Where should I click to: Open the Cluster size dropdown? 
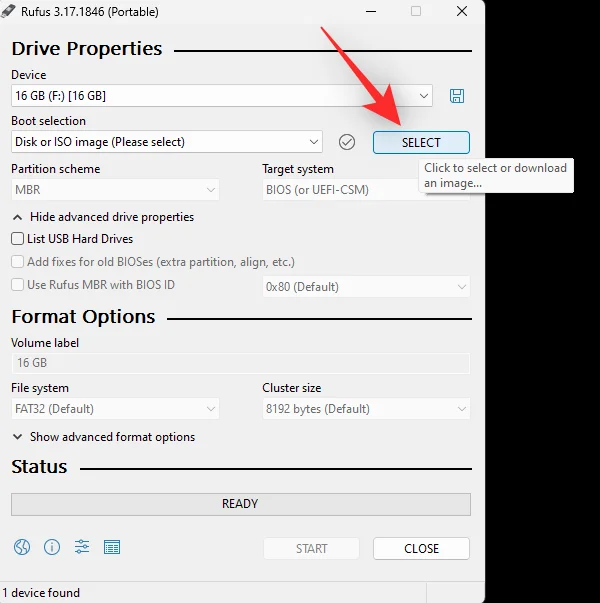tap(366, 409)
